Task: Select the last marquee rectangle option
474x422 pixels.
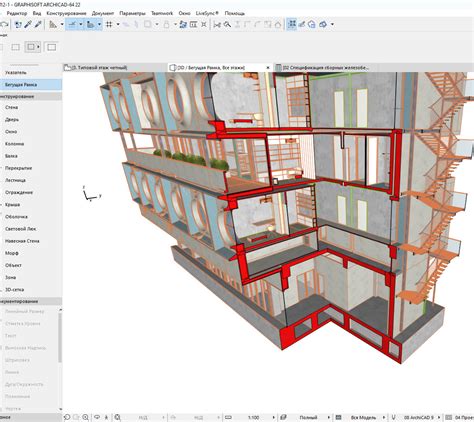Action: tap(51, 47)
